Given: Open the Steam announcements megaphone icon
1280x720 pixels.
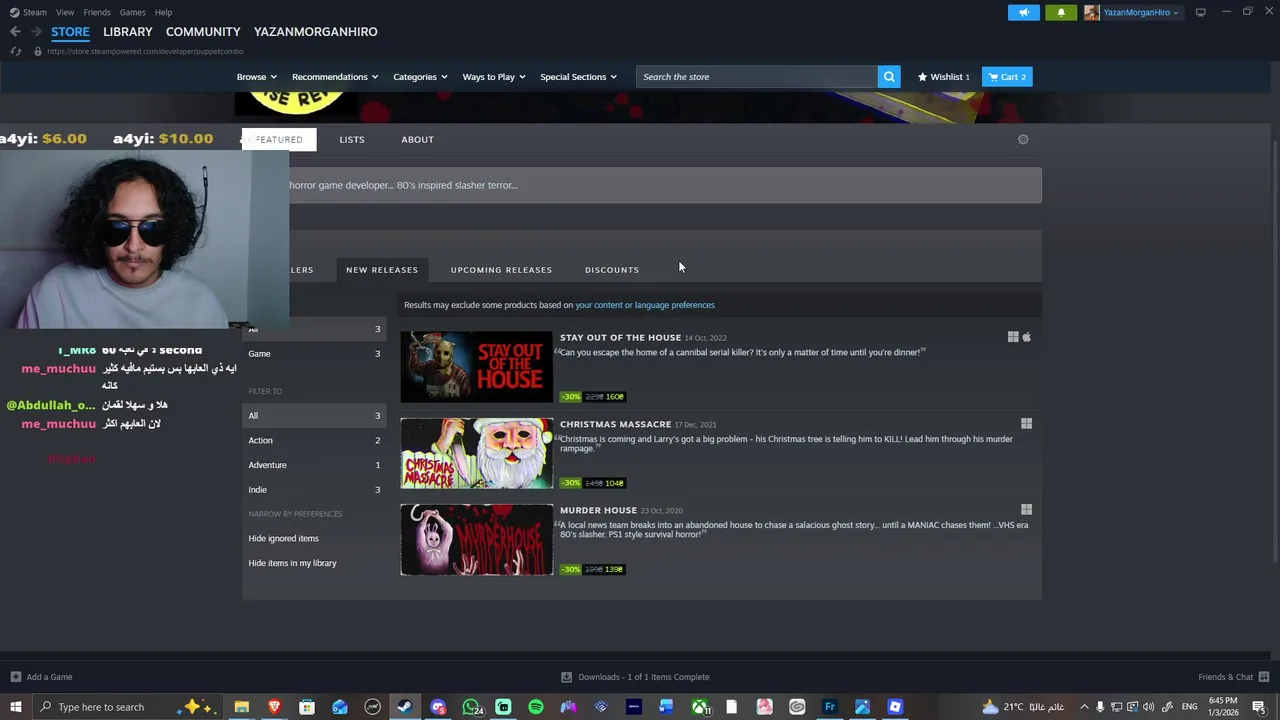Looking at the screenshot, I should [x=1023, y=12].
